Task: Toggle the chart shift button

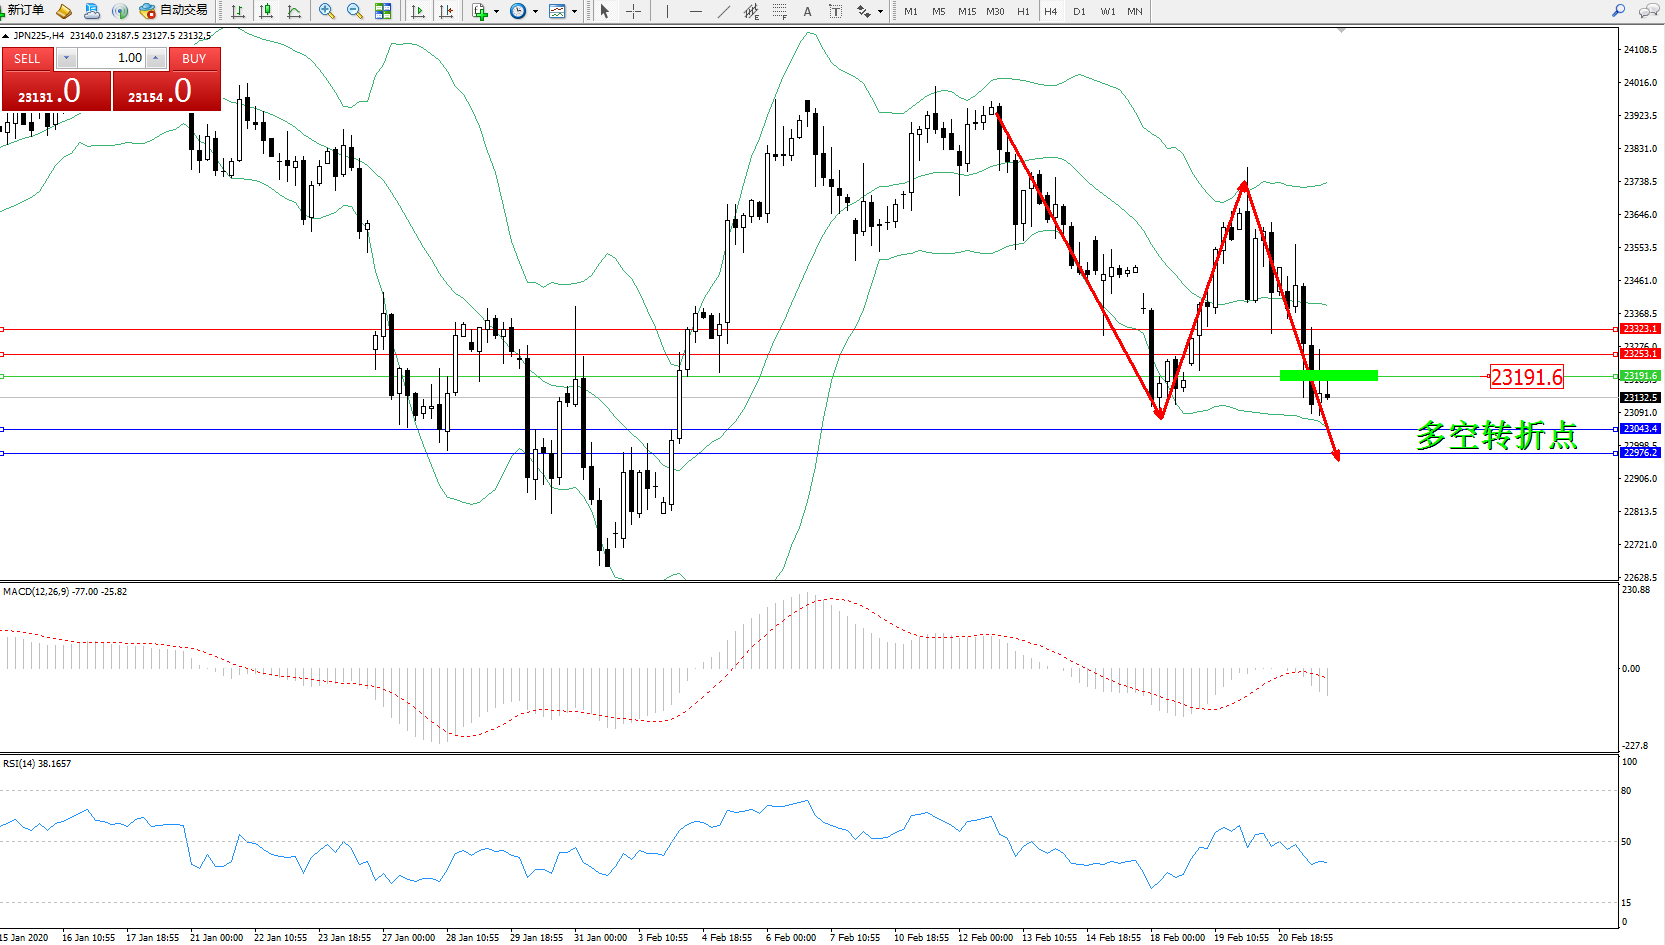Action: click(446, 11)
